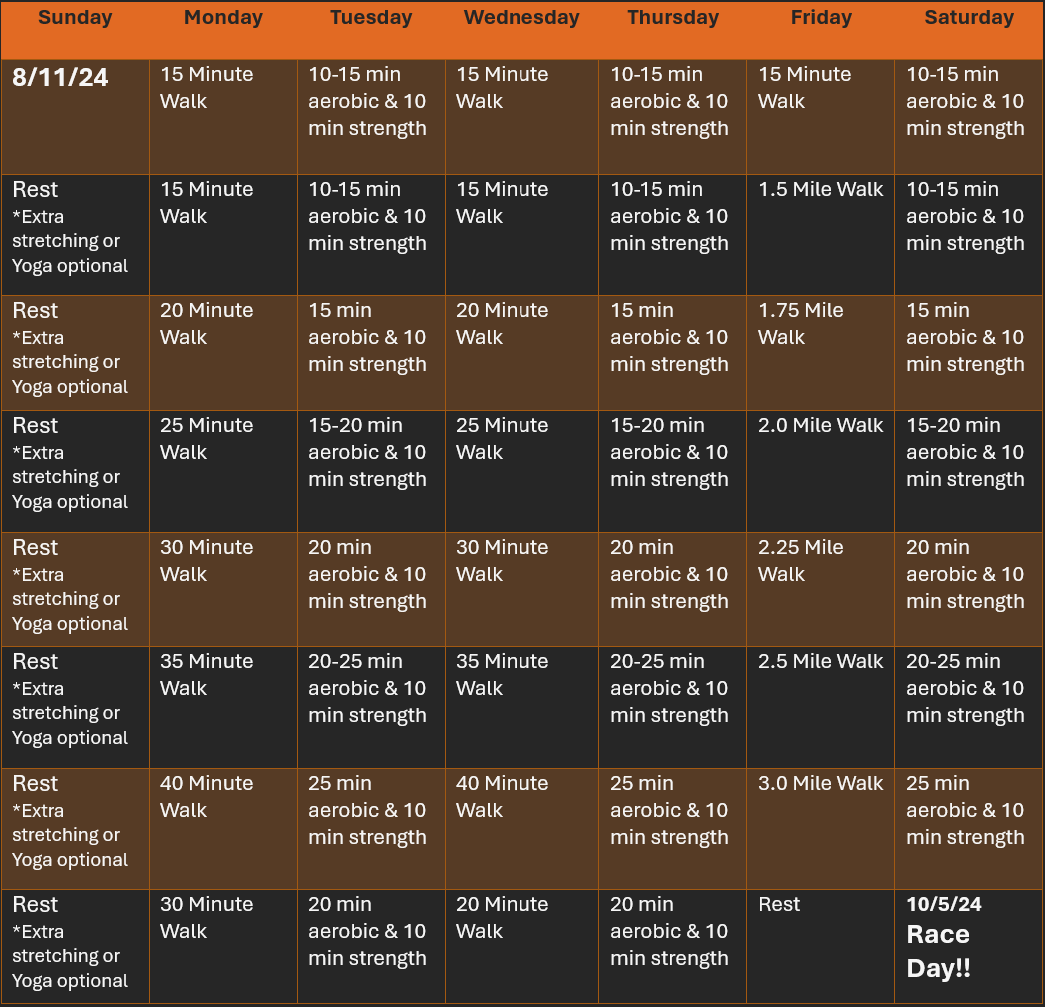
Task: Select Saturday's 15-20 min aerobic cell
Action: 969,471
